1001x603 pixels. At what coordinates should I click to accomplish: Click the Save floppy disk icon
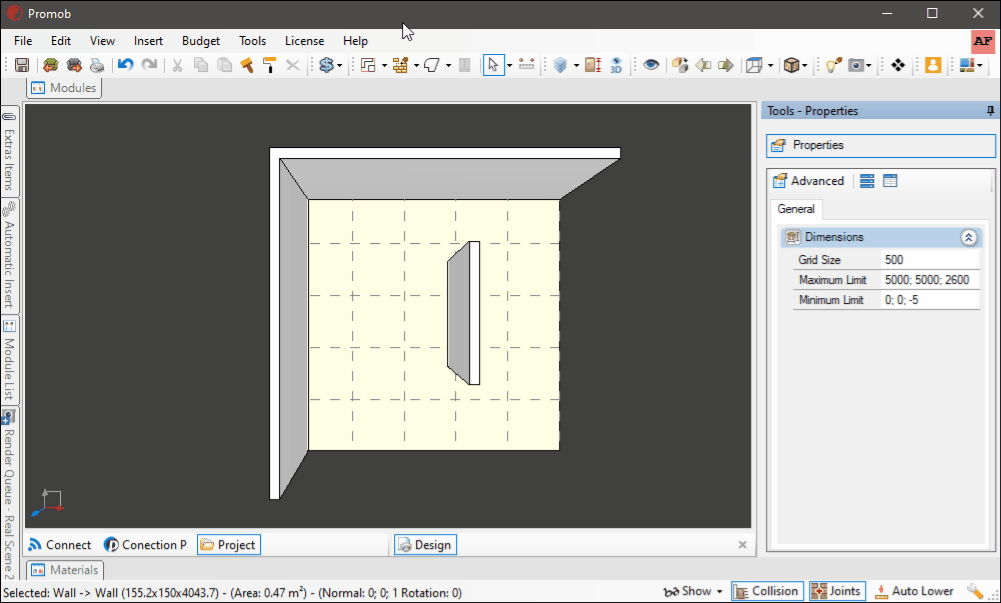(x=22, y=65)
